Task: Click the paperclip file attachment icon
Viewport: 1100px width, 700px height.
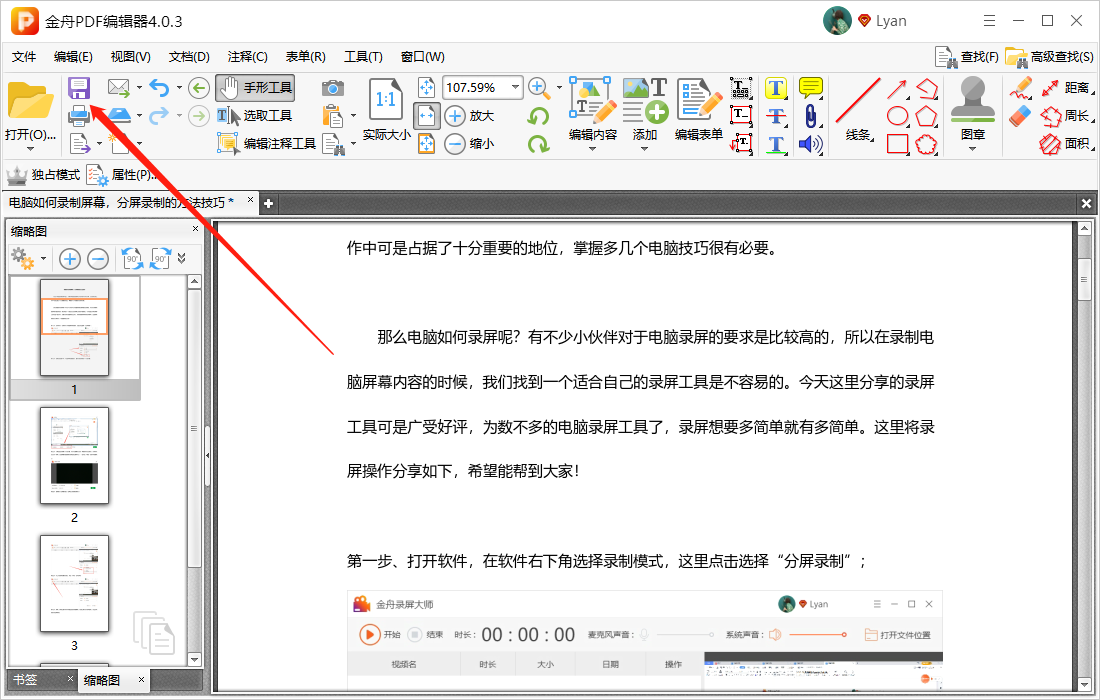Action: (811, 116)
